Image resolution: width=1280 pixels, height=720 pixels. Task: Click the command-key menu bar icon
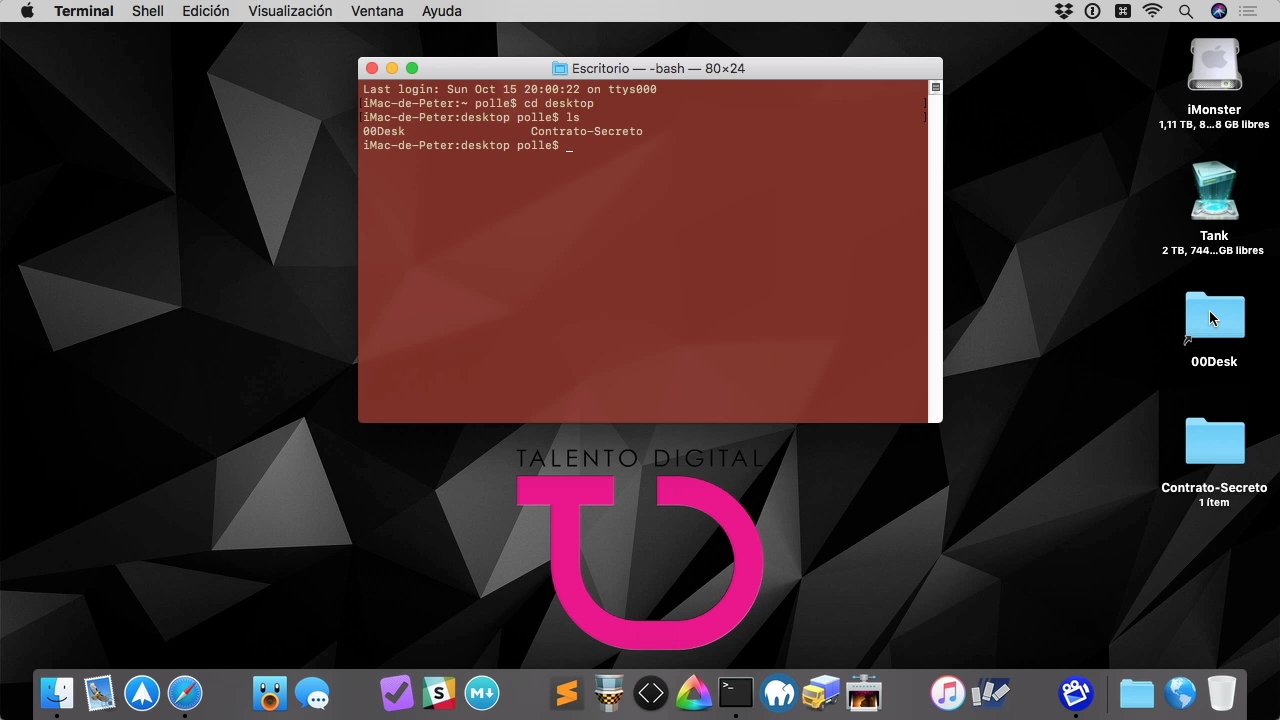click(x=1123, y=11)
